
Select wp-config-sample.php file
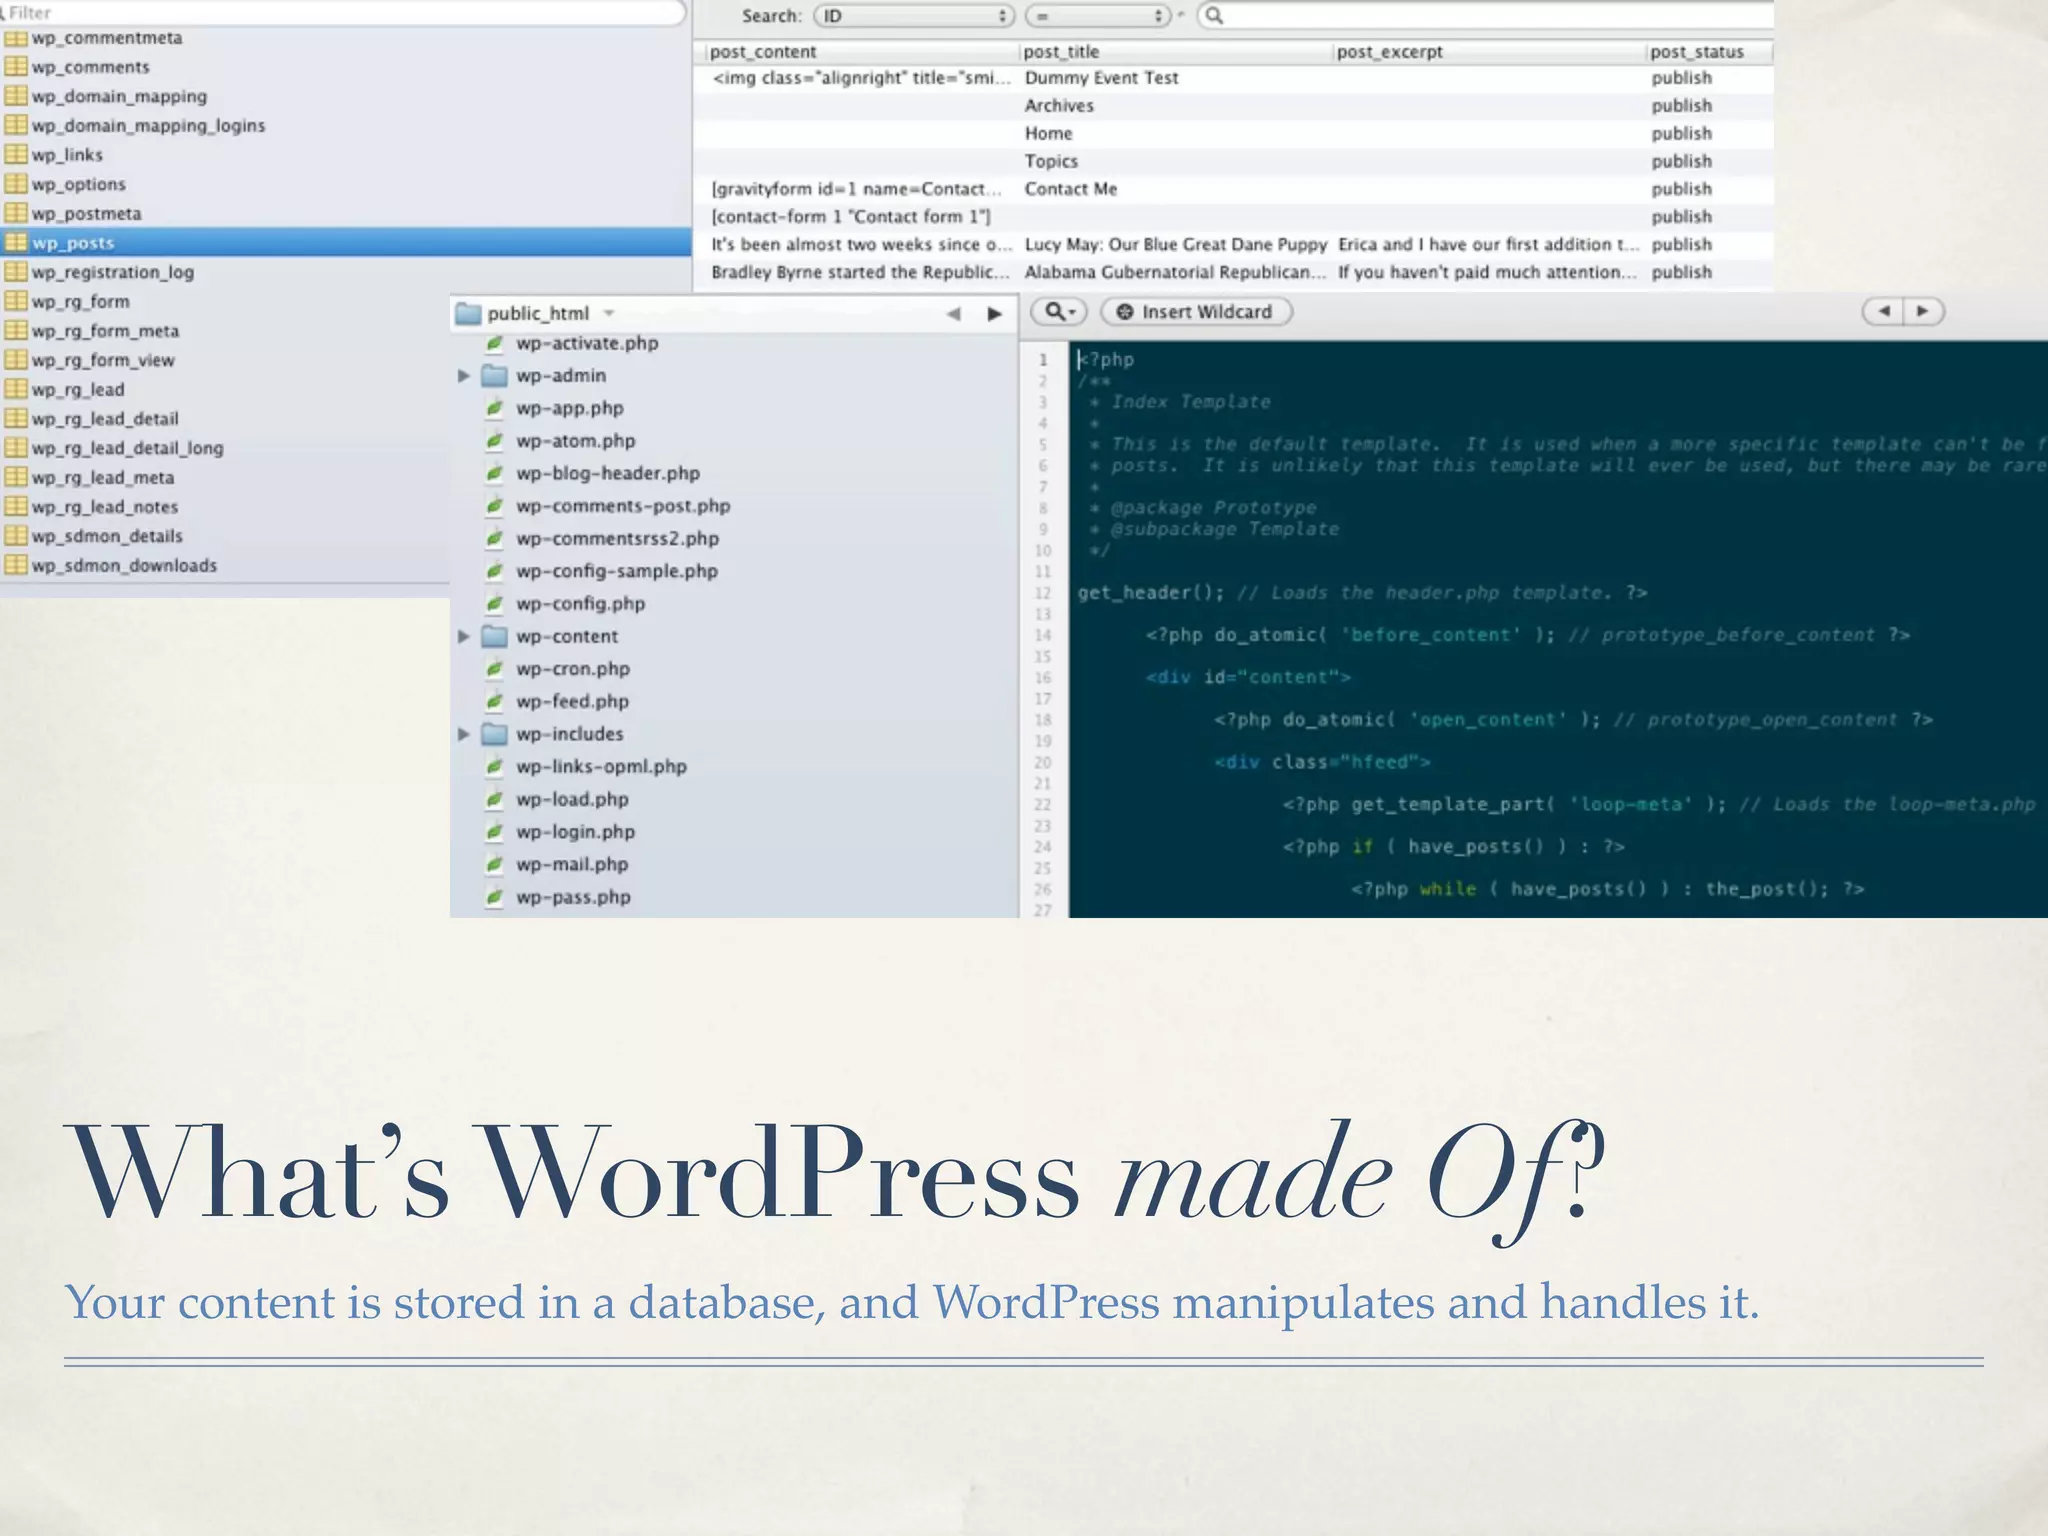pos(616,571)
